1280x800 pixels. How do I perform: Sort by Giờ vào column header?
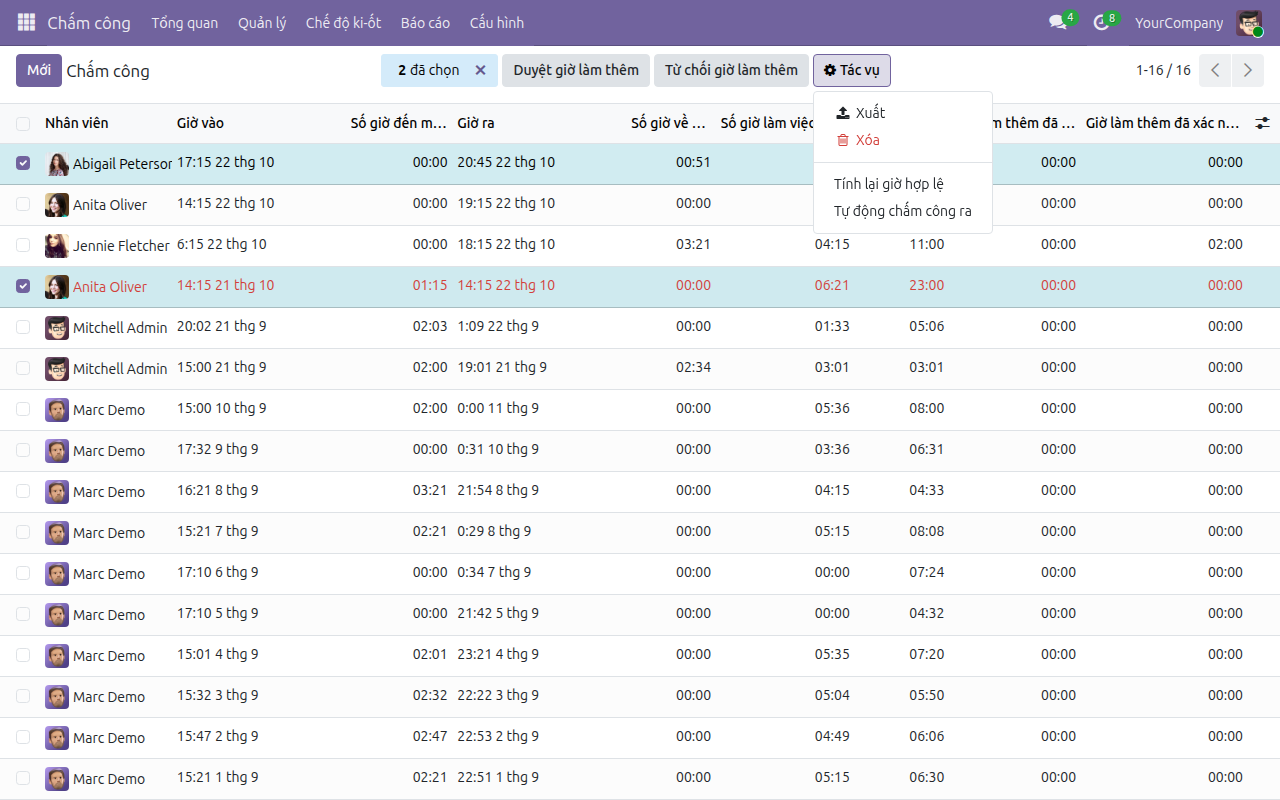pyautogui.click(x=200, y=123)
